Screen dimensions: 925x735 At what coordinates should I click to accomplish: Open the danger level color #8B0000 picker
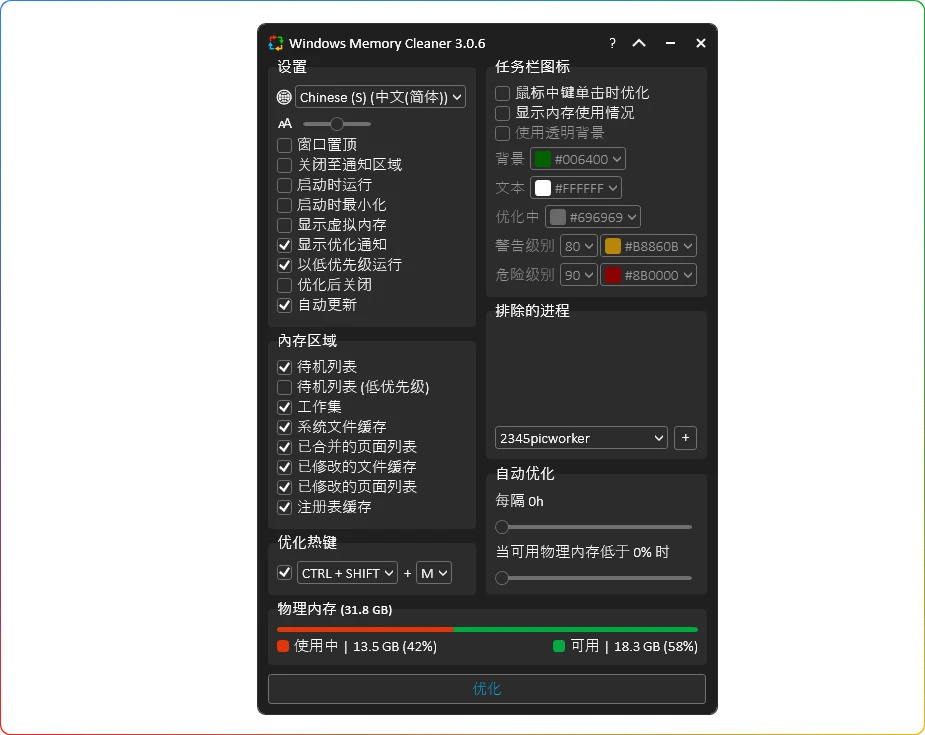pyautogui.click(x=648, y=274)
